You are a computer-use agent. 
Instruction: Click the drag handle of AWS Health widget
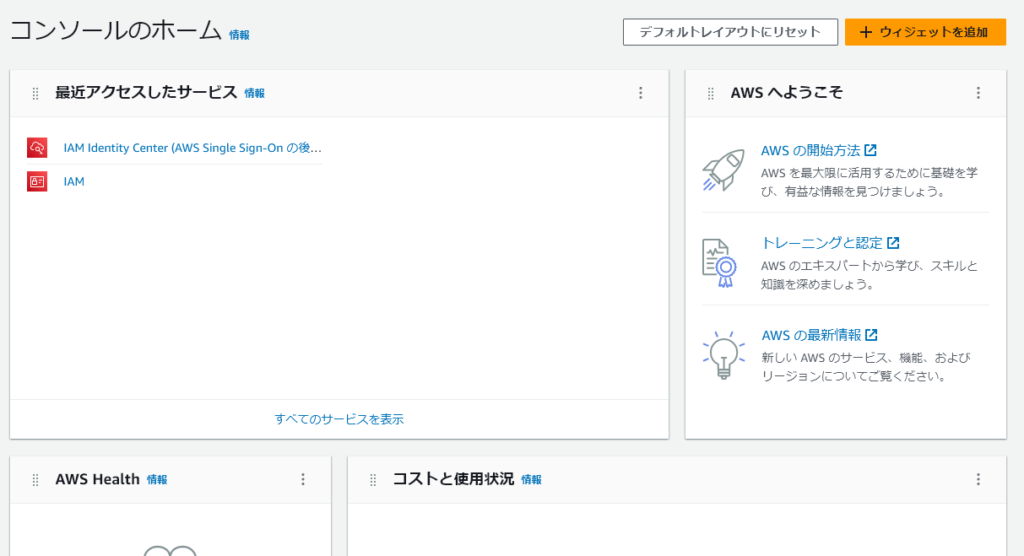coord(35,480)
